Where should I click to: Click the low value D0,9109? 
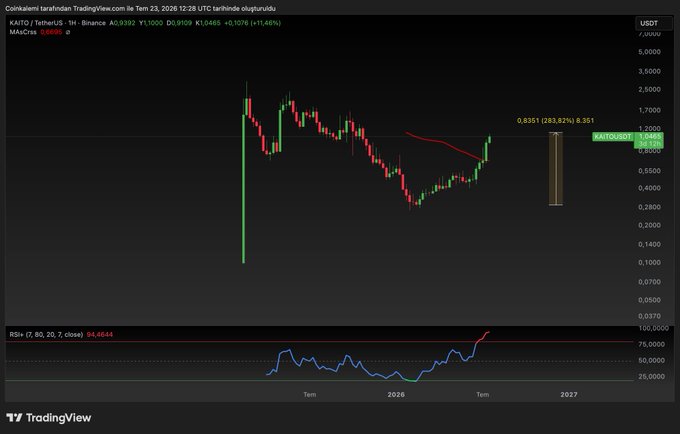pos(179,23)
